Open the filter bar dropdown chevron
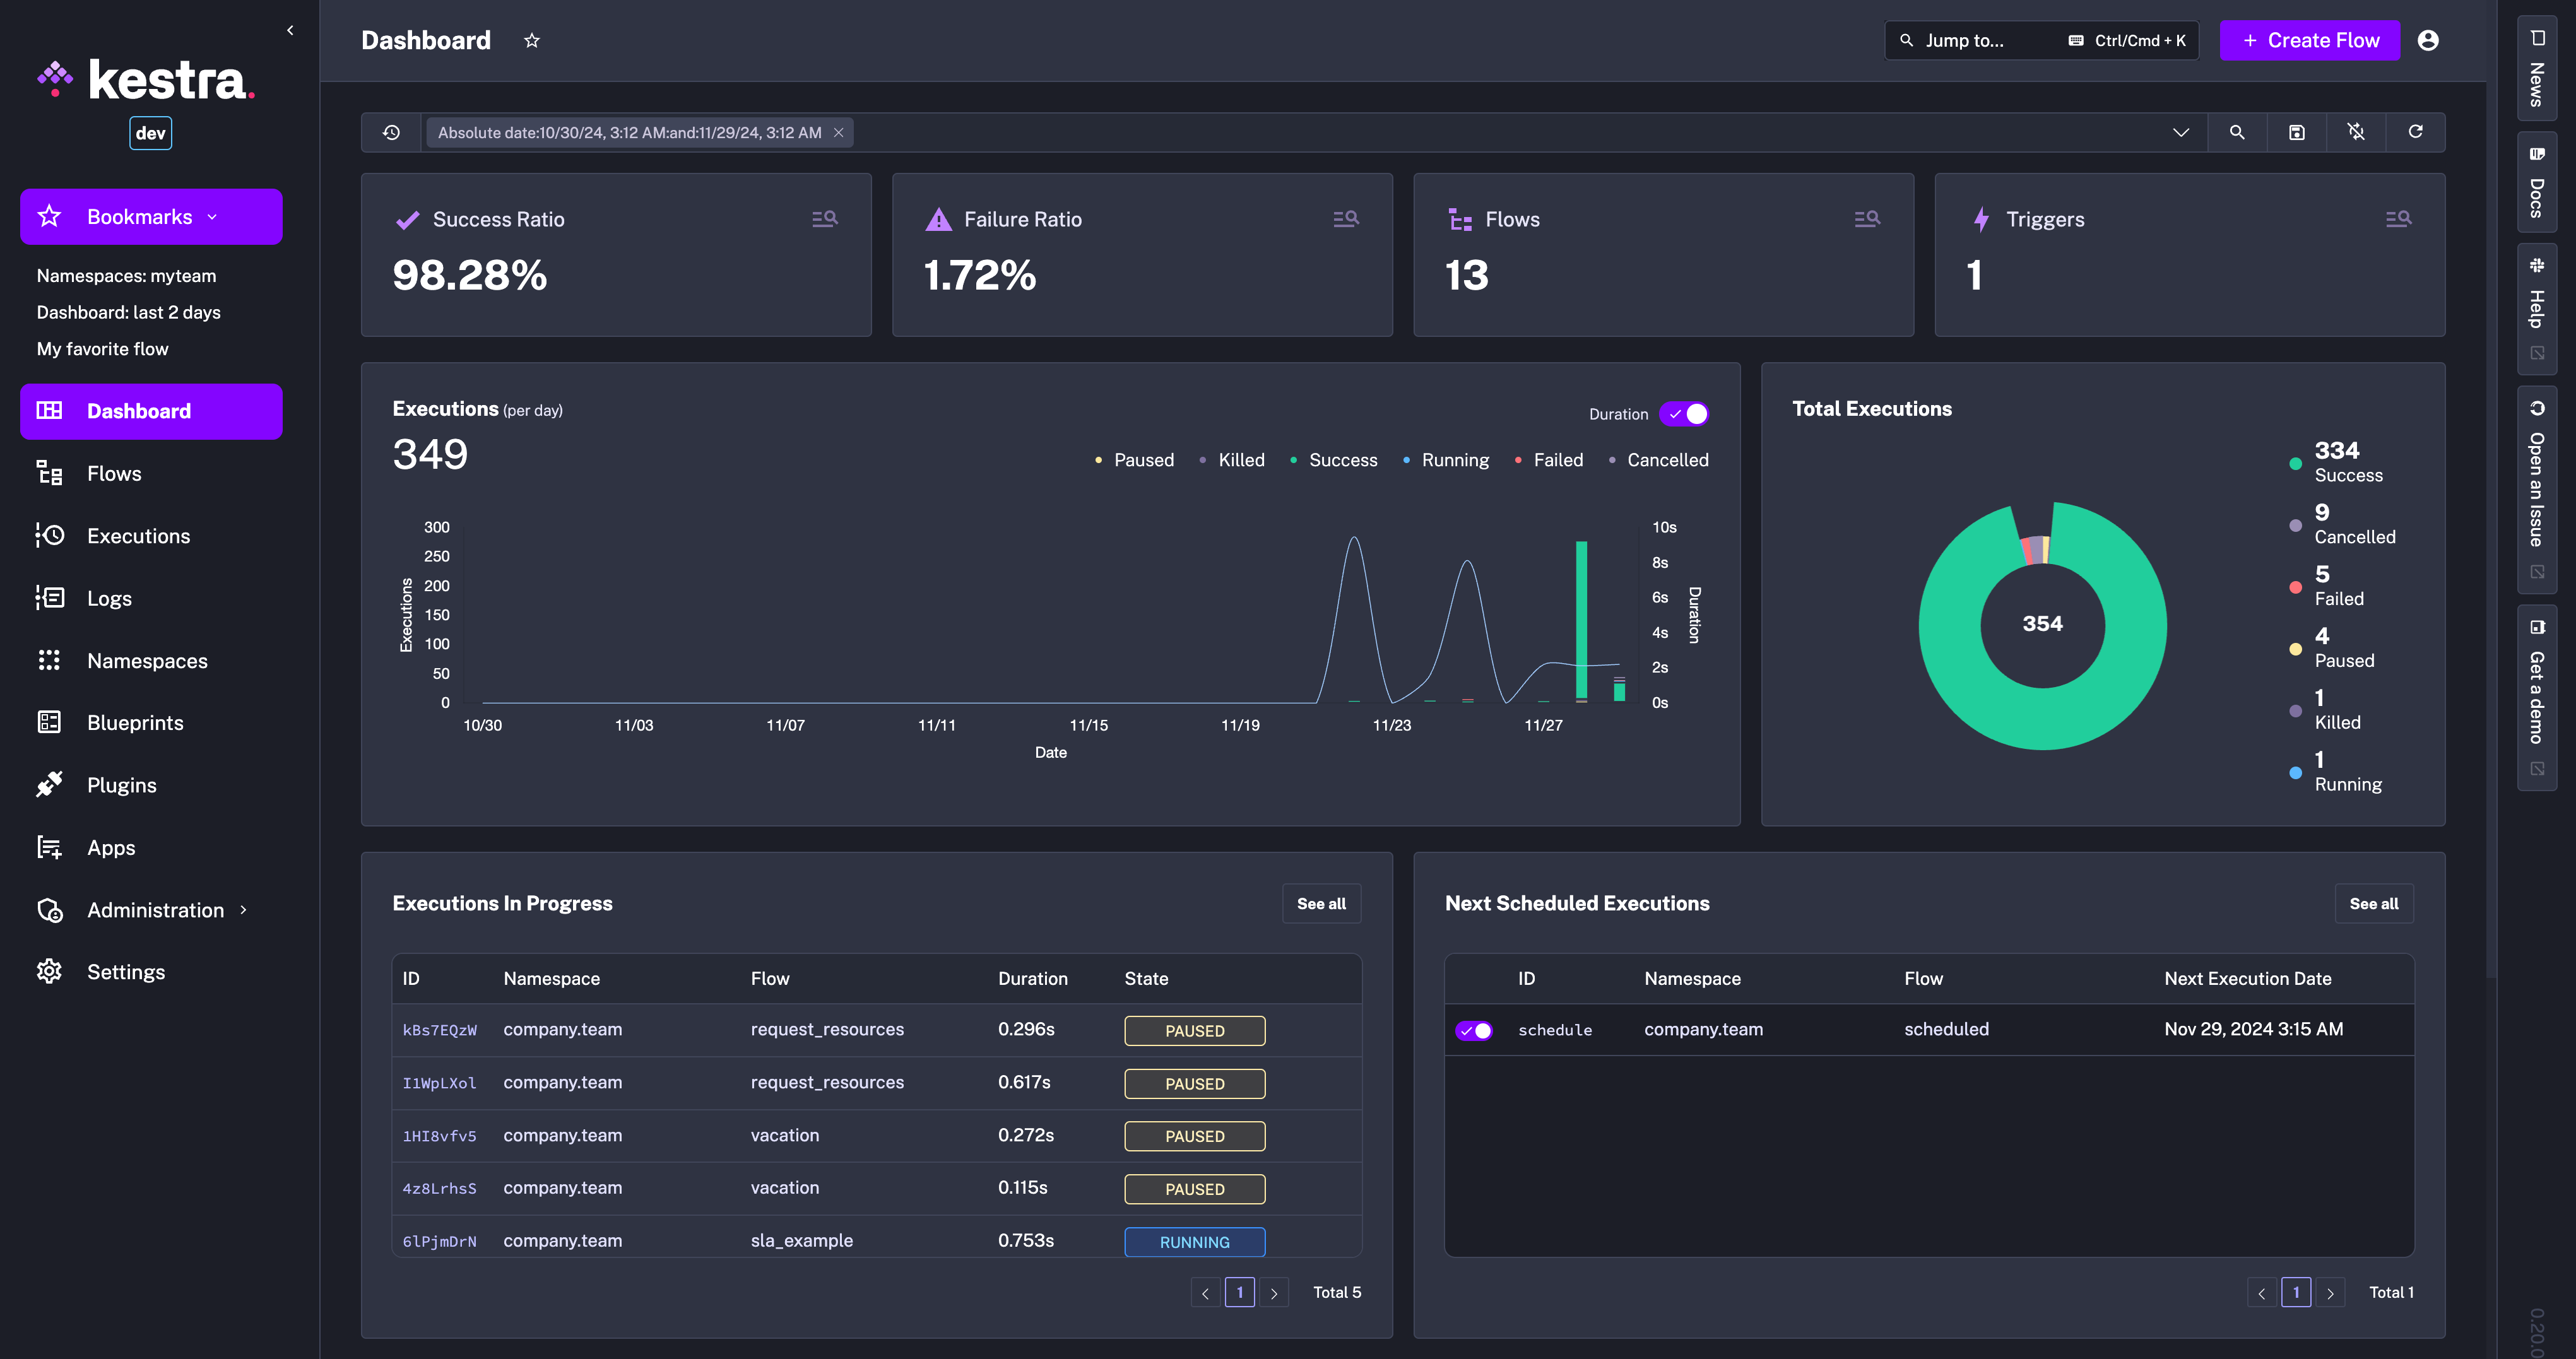The image size is (2576, 1359). point(2181,132)
